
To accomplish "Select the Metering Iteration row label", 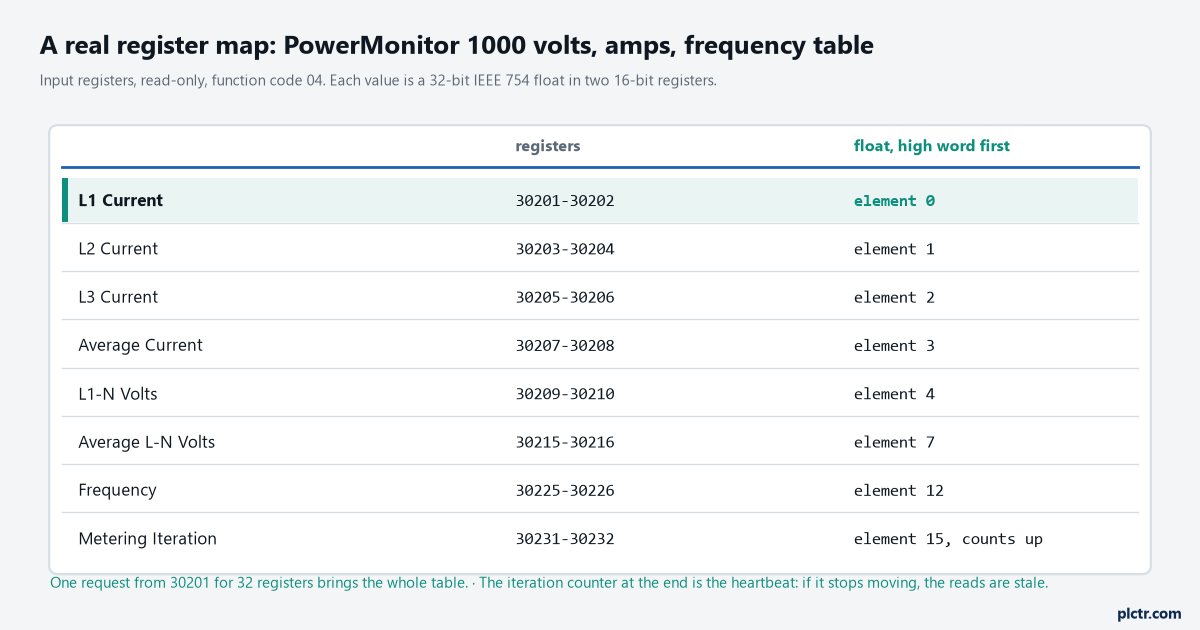I will pyautogui.click(x=147, y=539).
